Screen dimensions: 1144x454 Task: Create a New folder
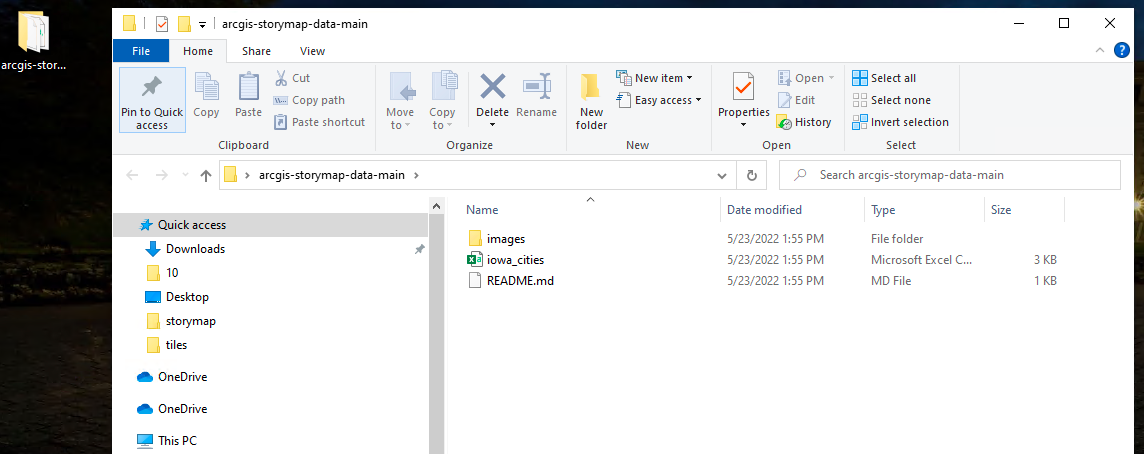591,100
